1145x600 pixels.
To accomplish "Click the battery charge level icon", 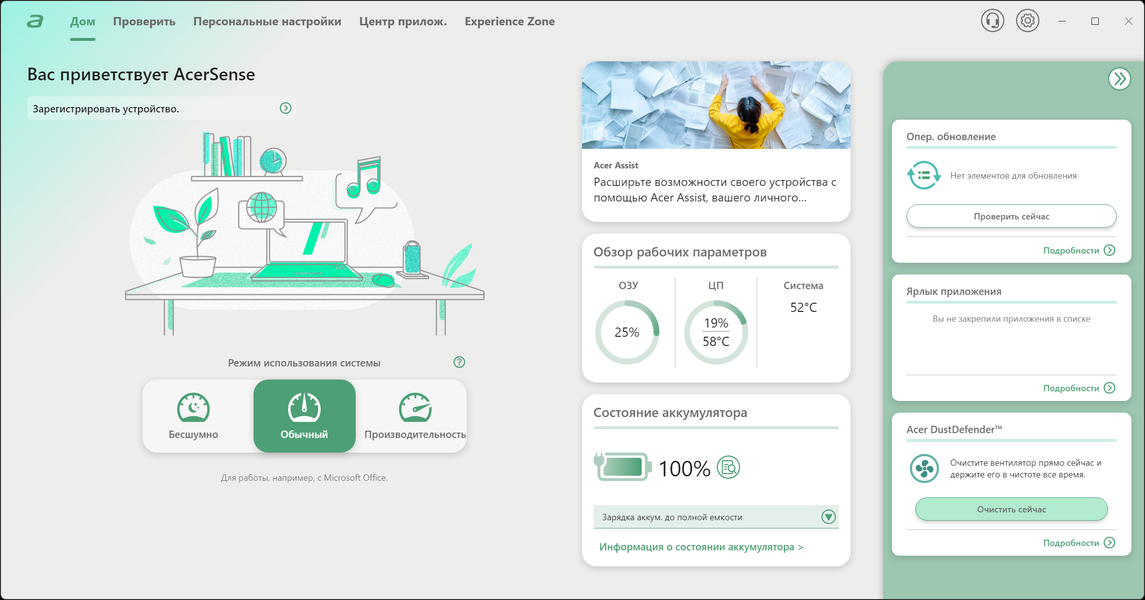I will [x=622, y=467].
